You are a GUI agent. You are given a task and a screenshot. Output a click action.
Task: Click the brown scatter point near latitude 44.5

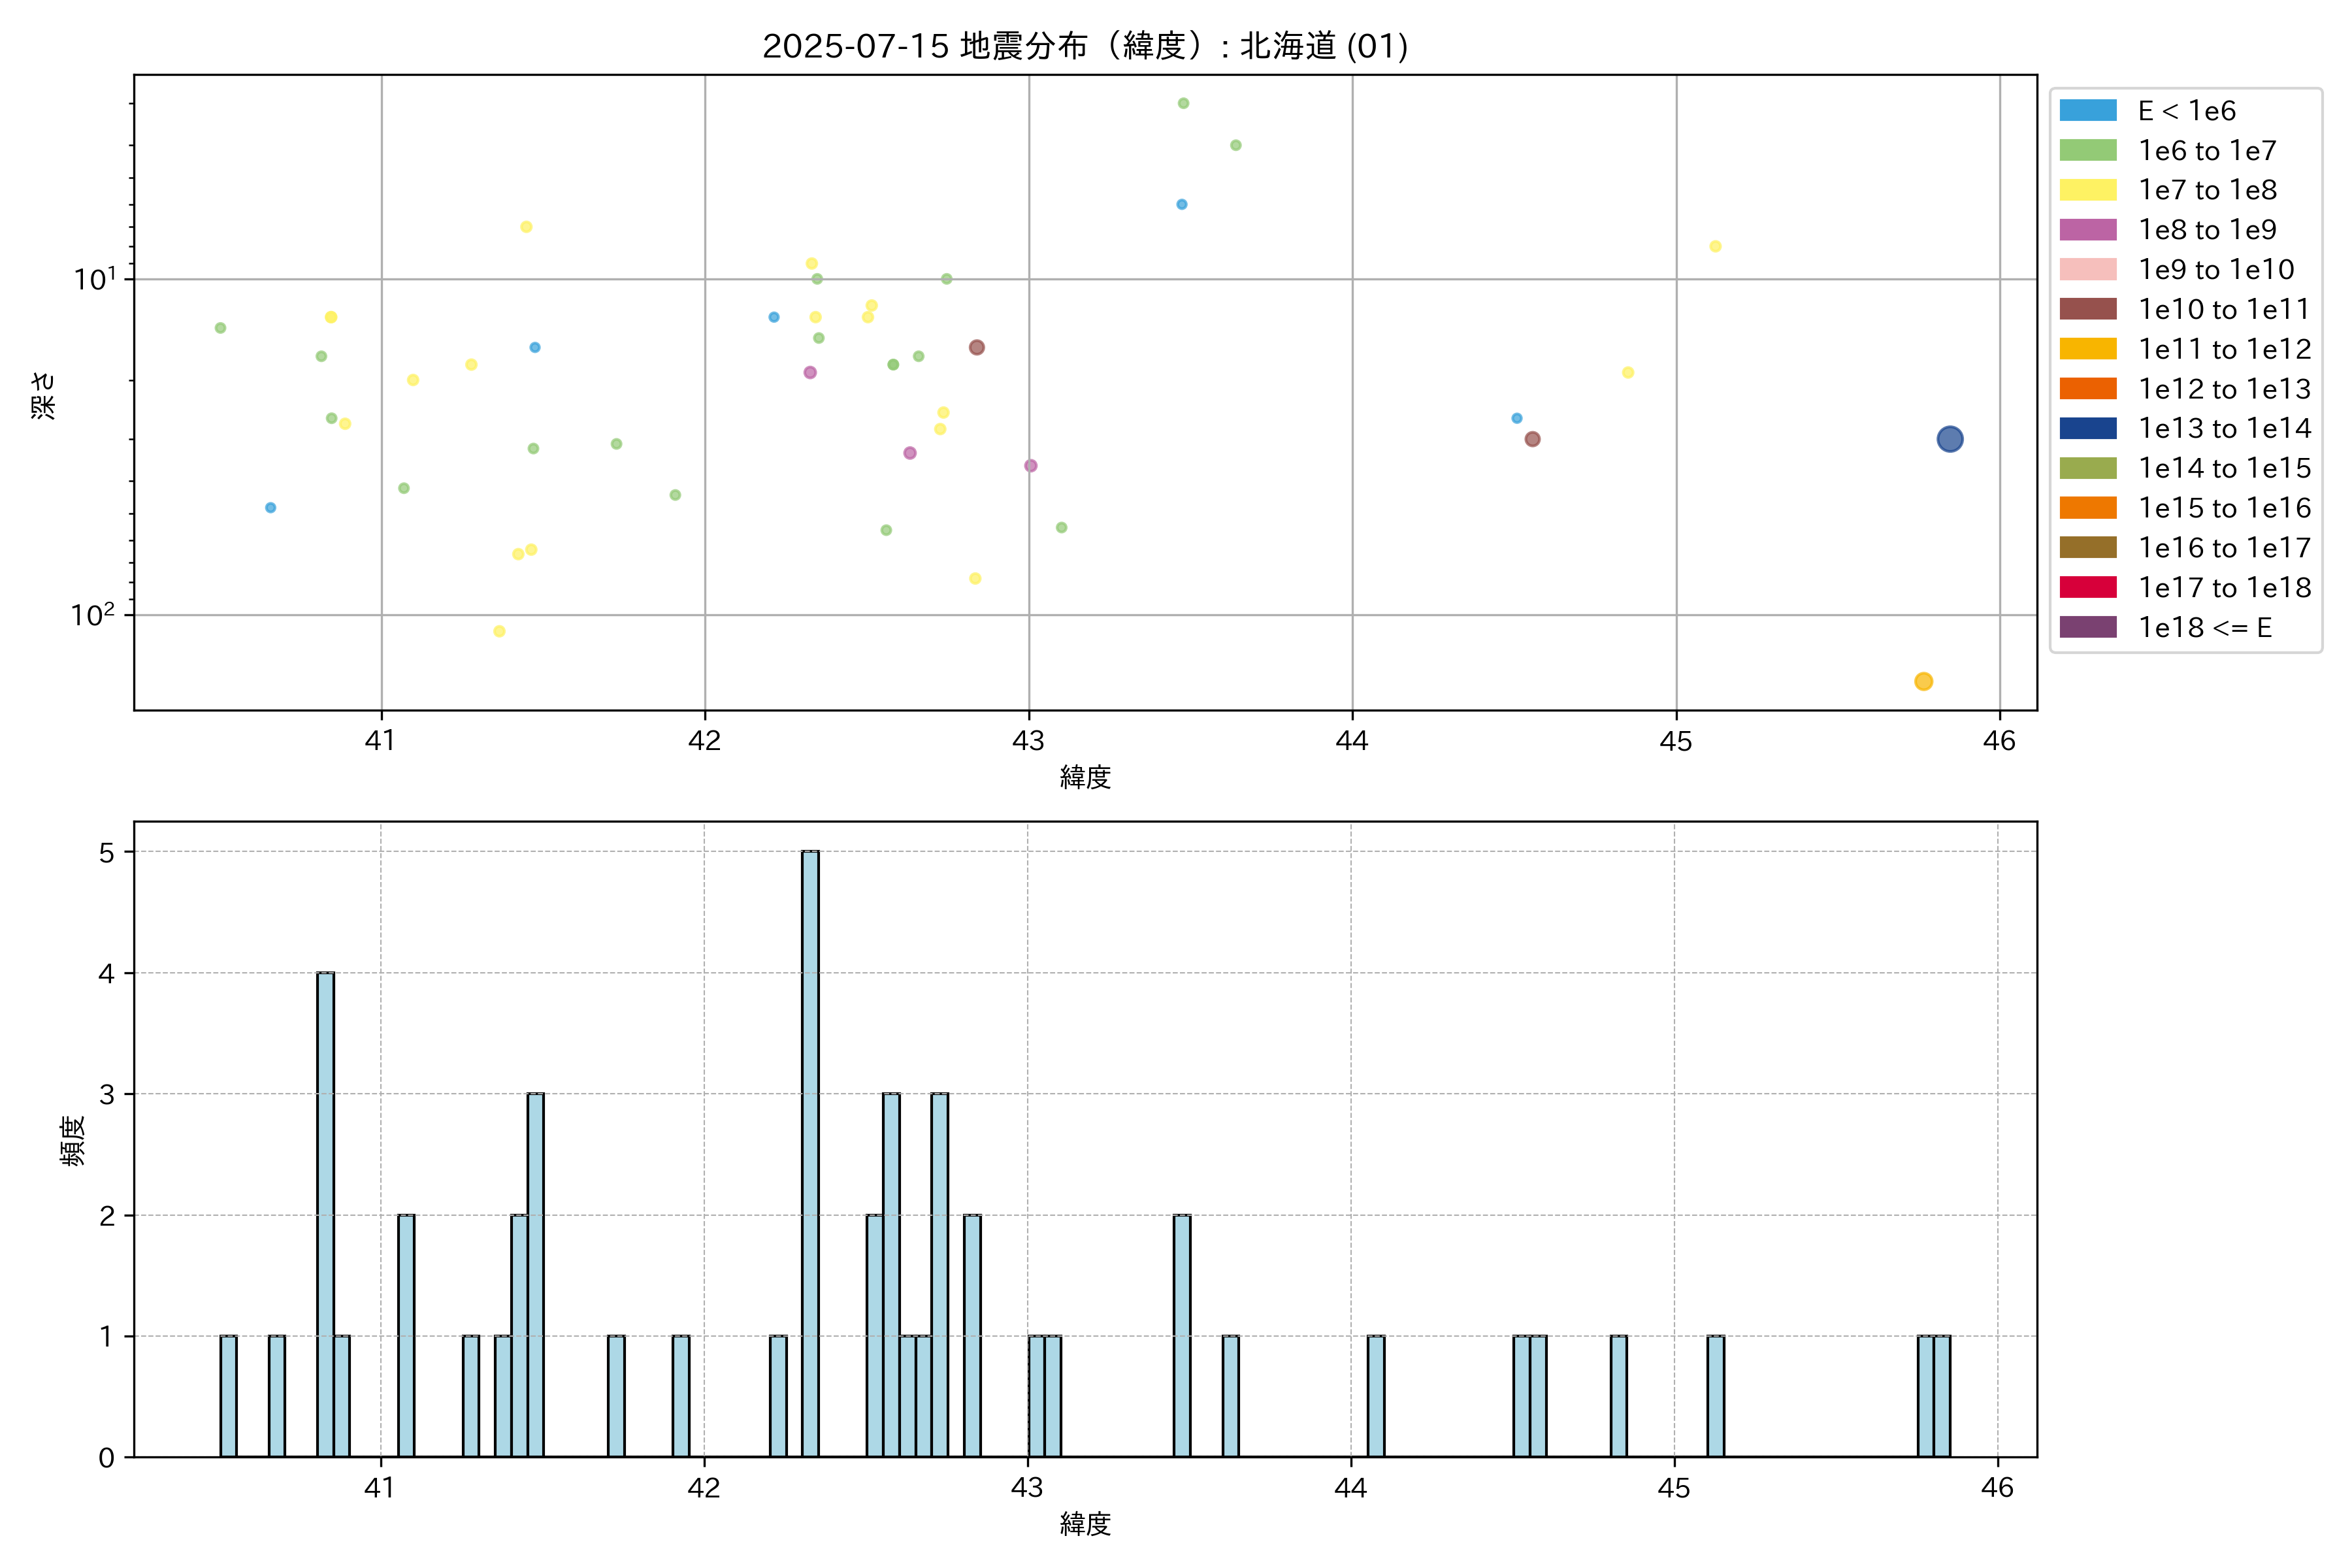[1532, 439]
